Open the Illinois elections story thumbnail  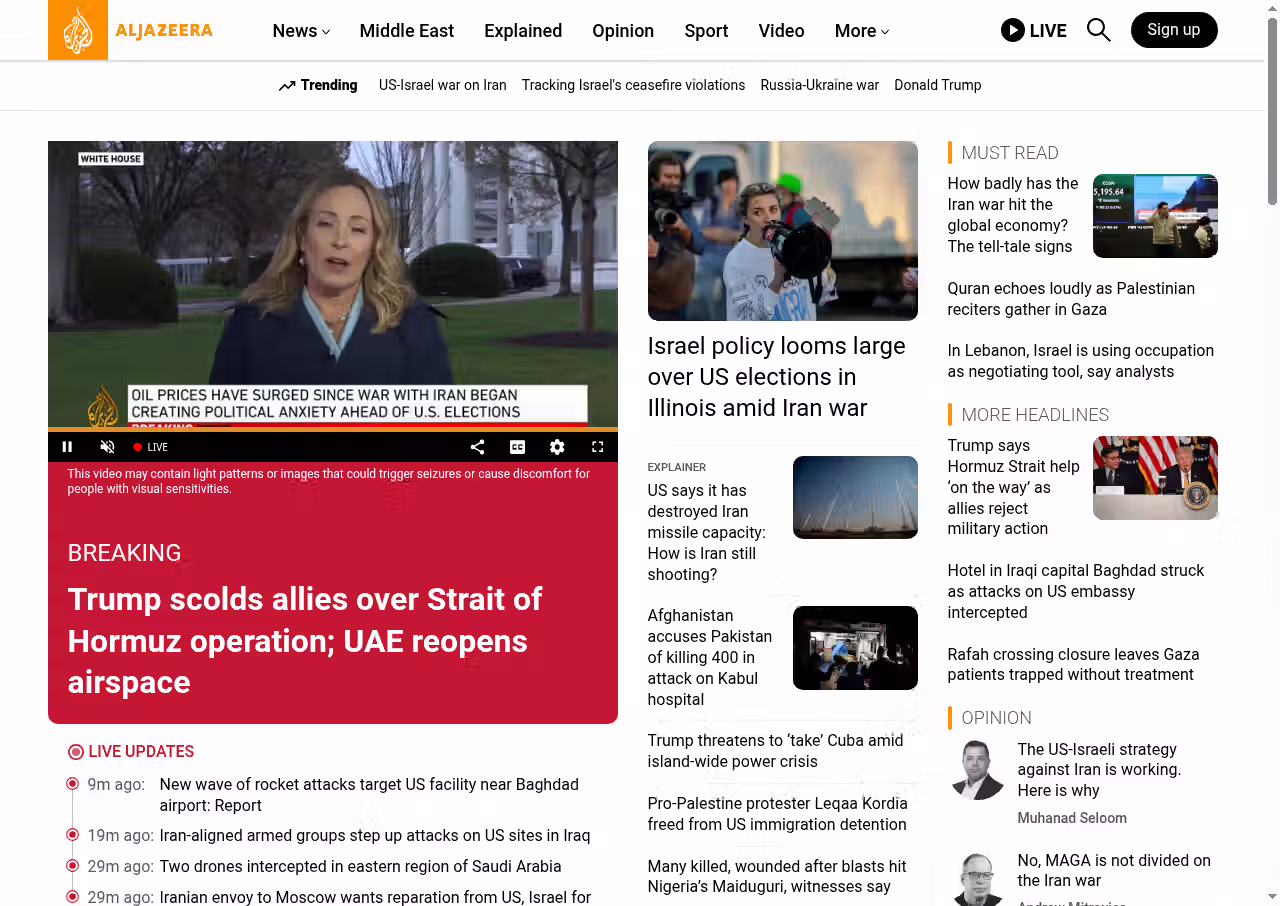point(782,231)
